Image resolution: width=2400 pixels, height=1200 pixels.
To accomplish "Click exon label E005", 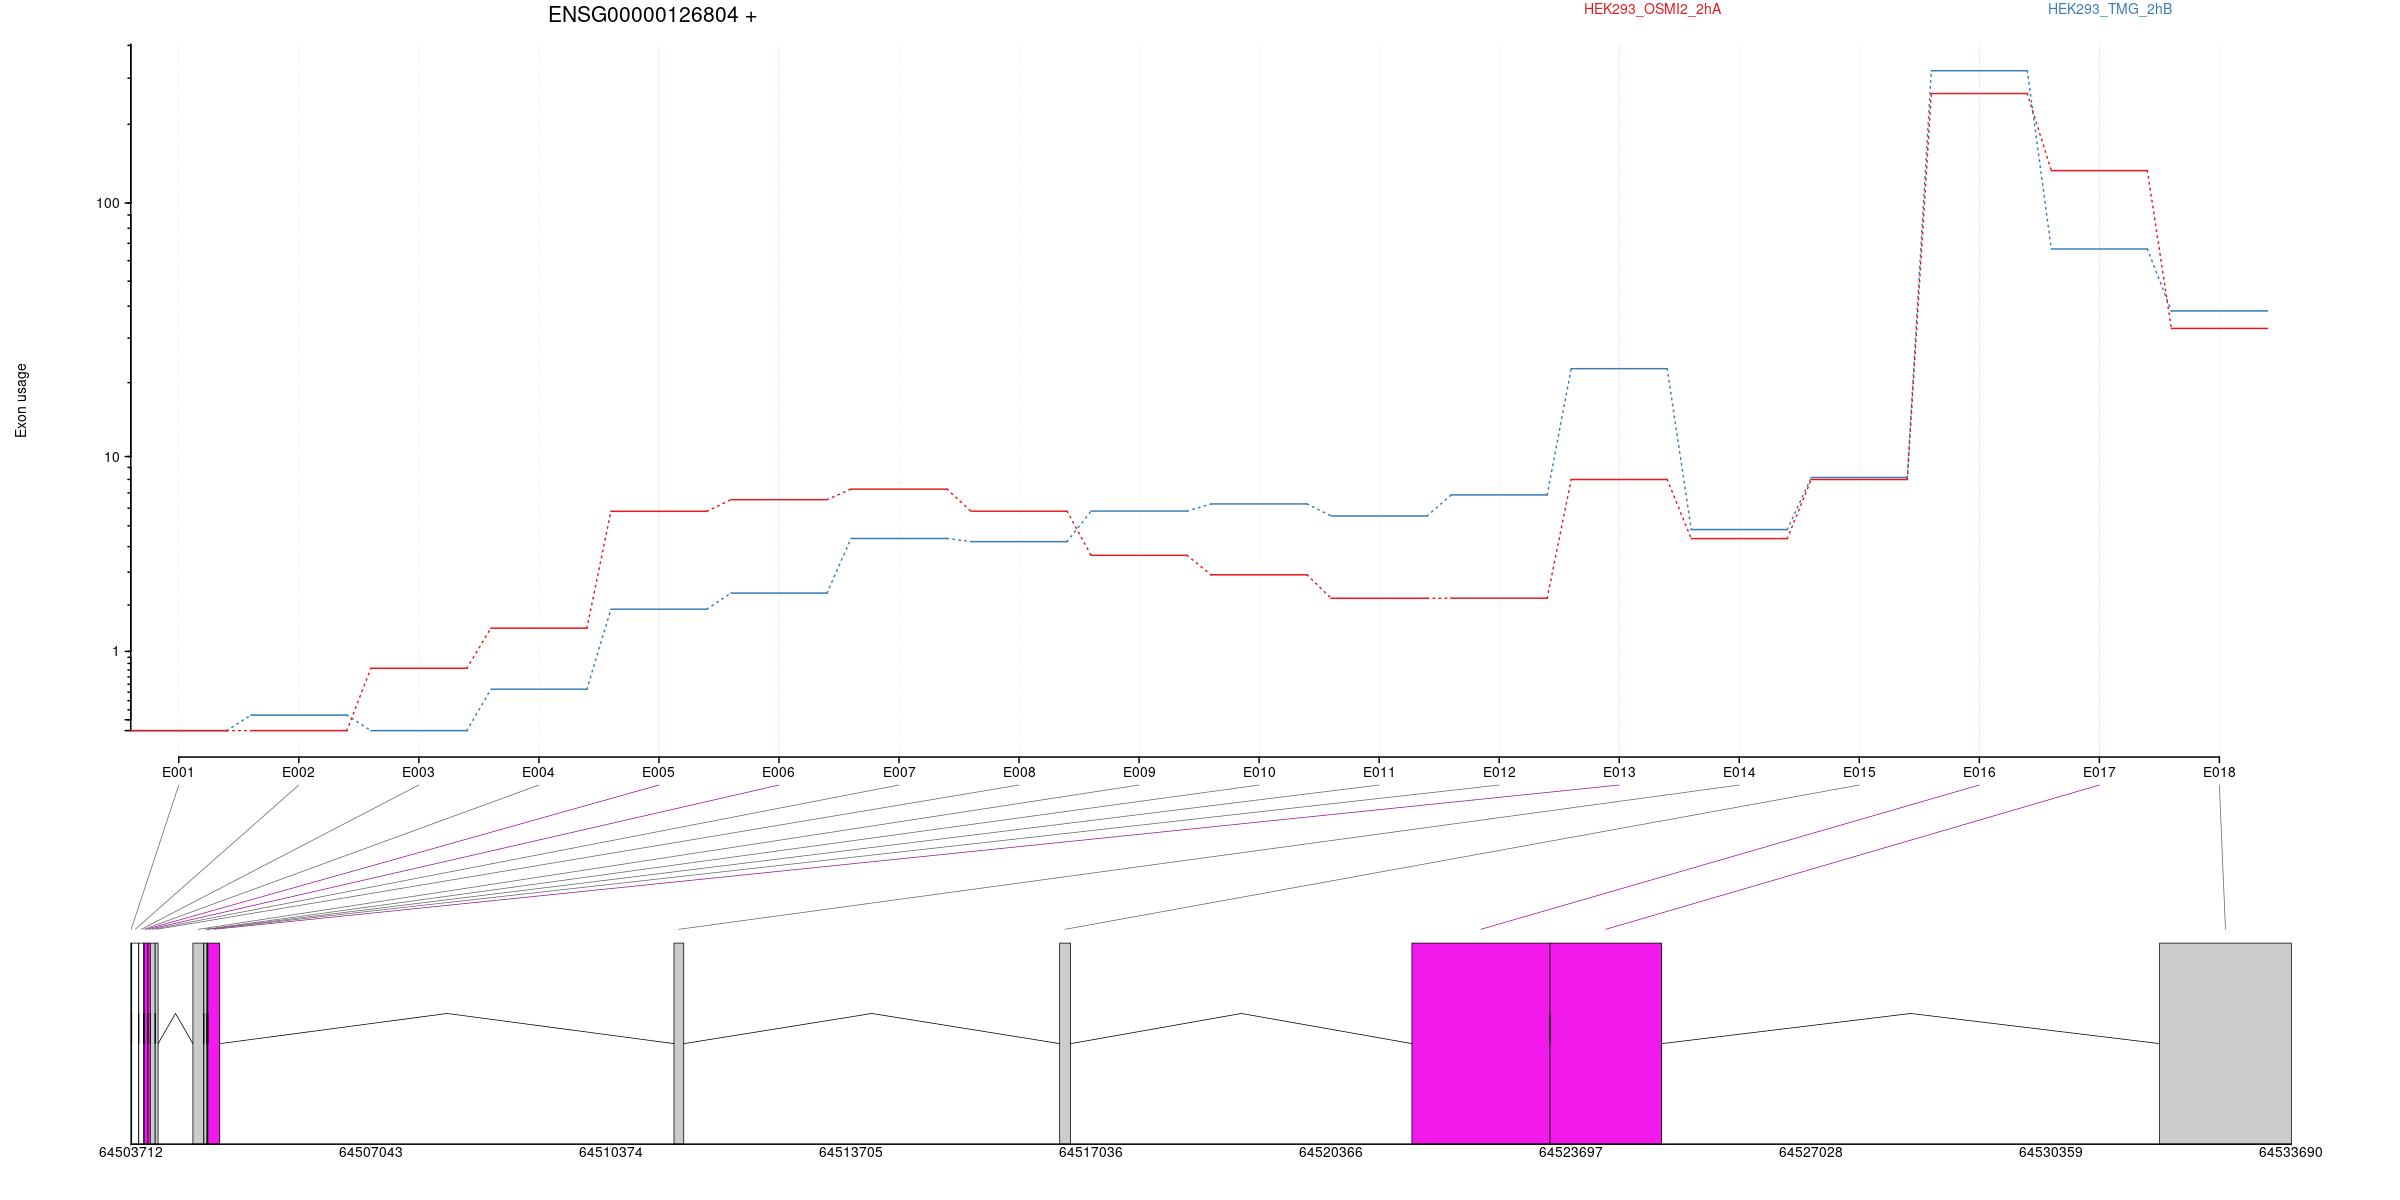I will click(x=658, y=772).
